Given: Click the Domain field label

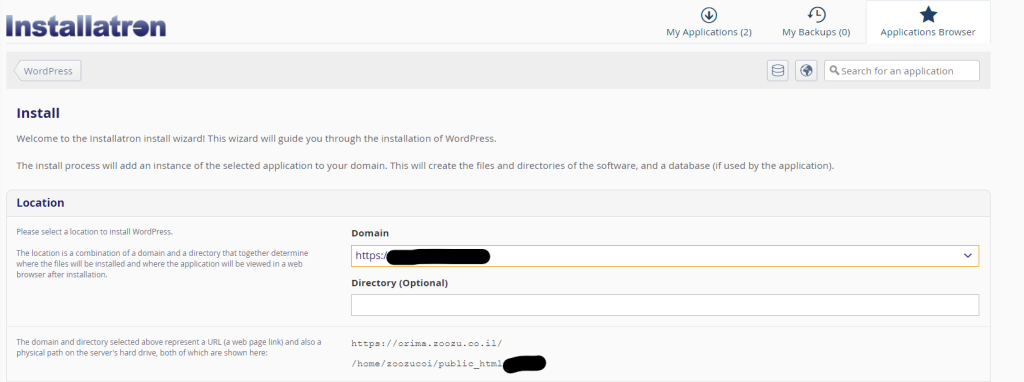Looking at the screenshot, I should coord(370,233).
